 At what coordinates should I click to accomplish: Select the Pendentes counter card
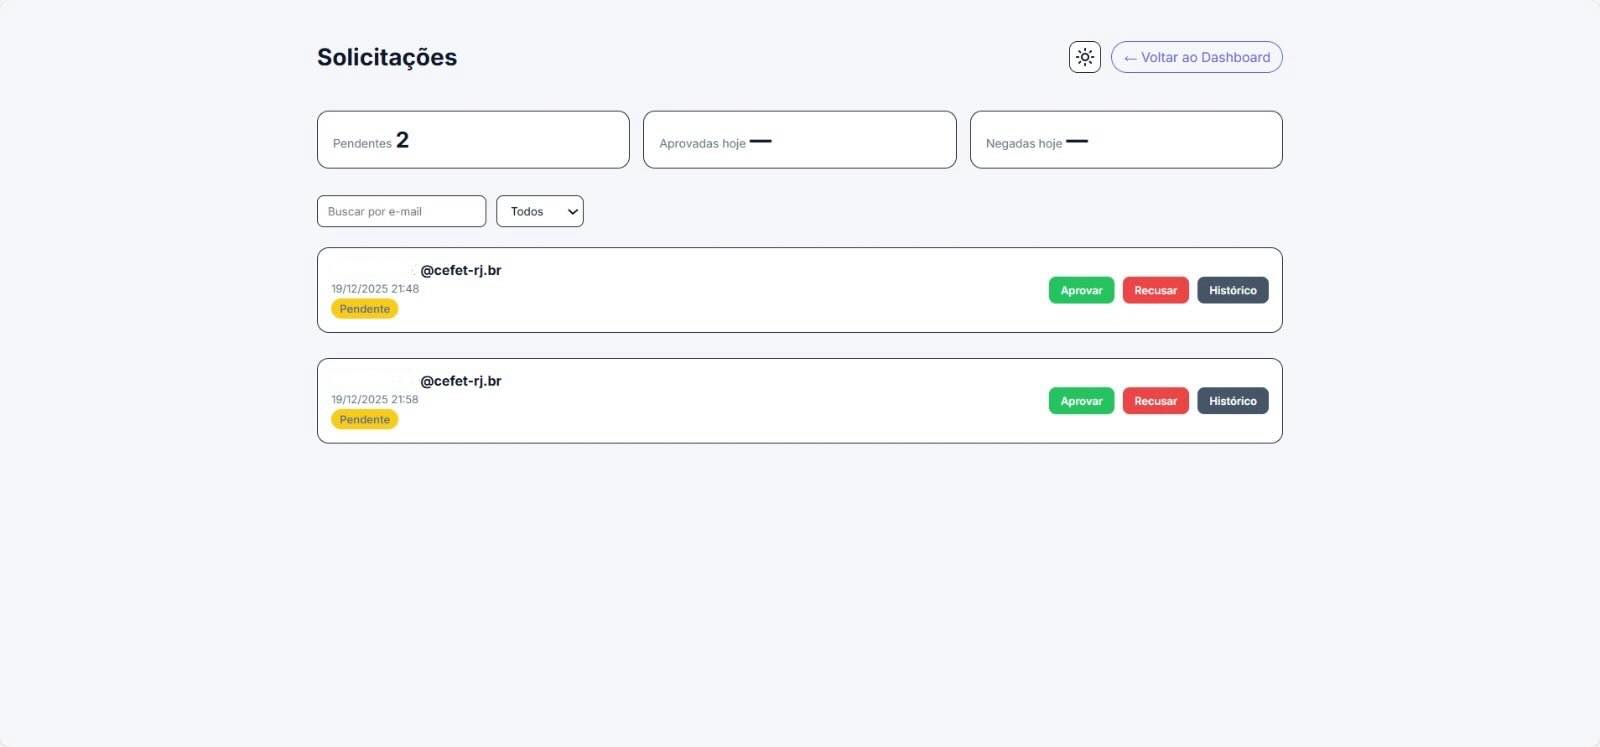(x=473, y=140)
